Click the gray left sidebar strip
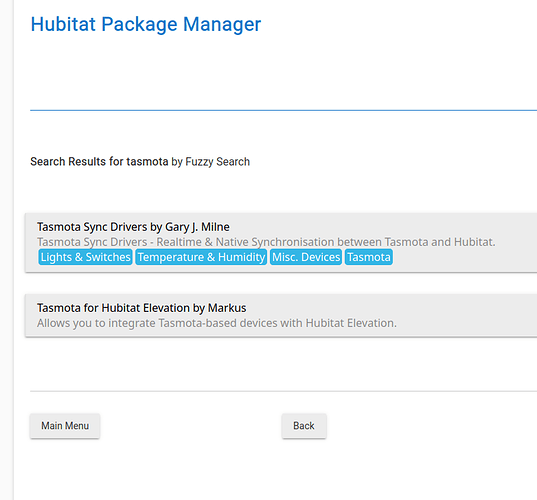 pos(7,250)
